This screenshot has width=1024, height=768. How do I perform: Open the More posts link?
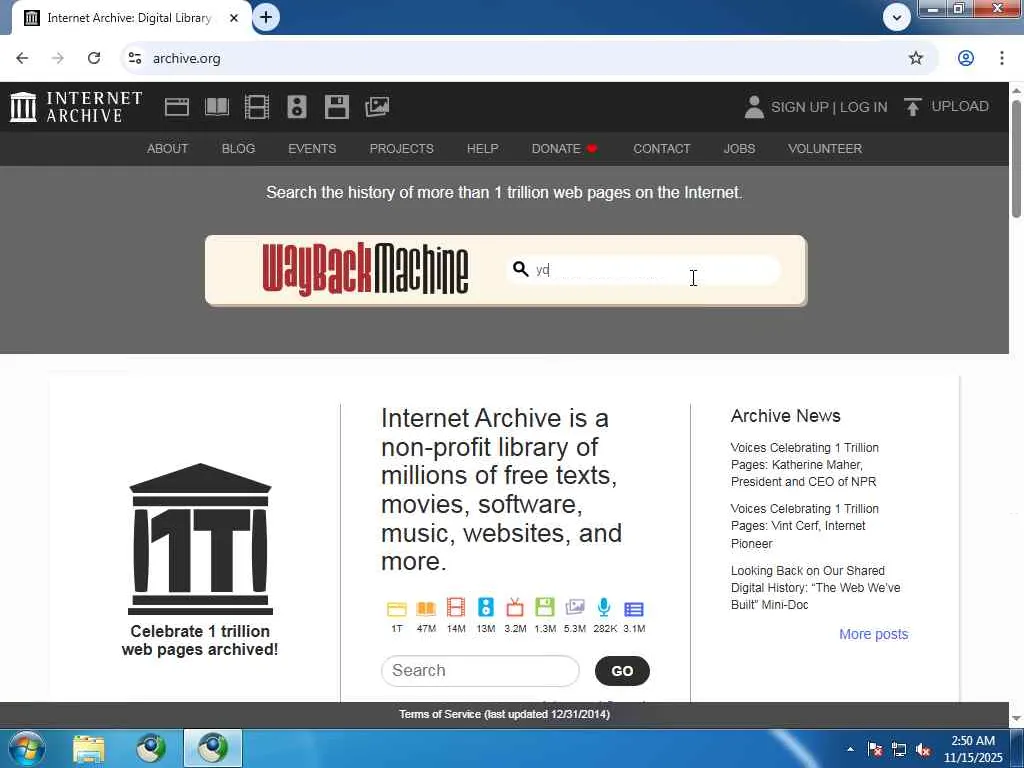(x=873, y=634)
